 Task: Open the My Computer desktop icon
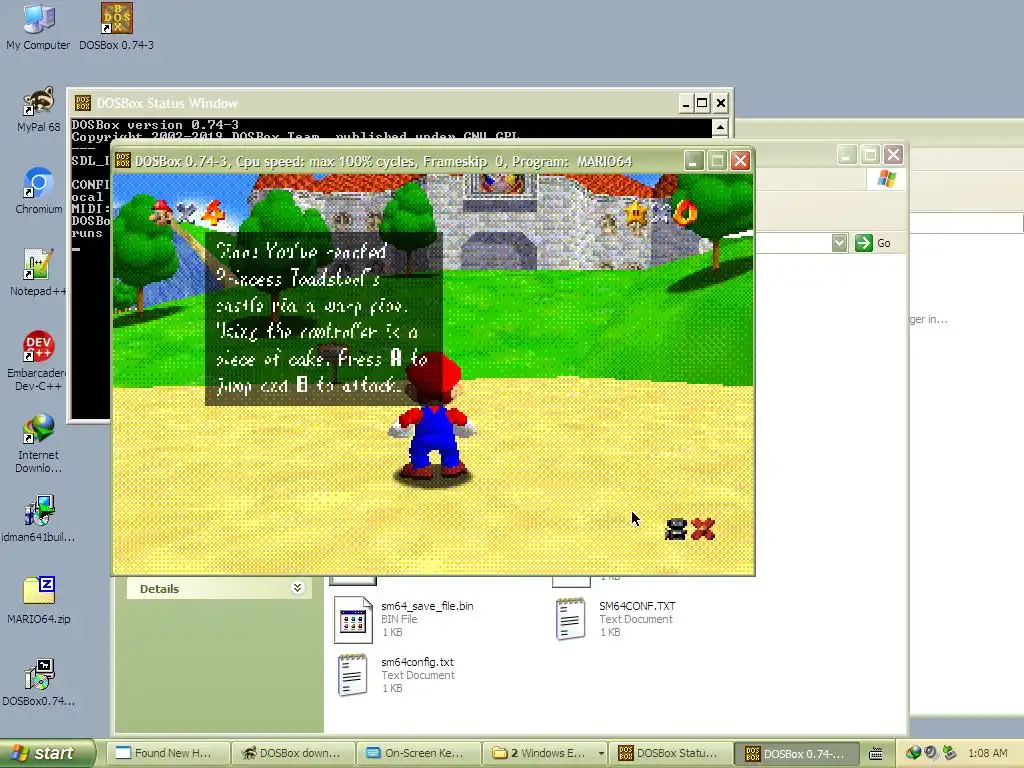point(38,26)
